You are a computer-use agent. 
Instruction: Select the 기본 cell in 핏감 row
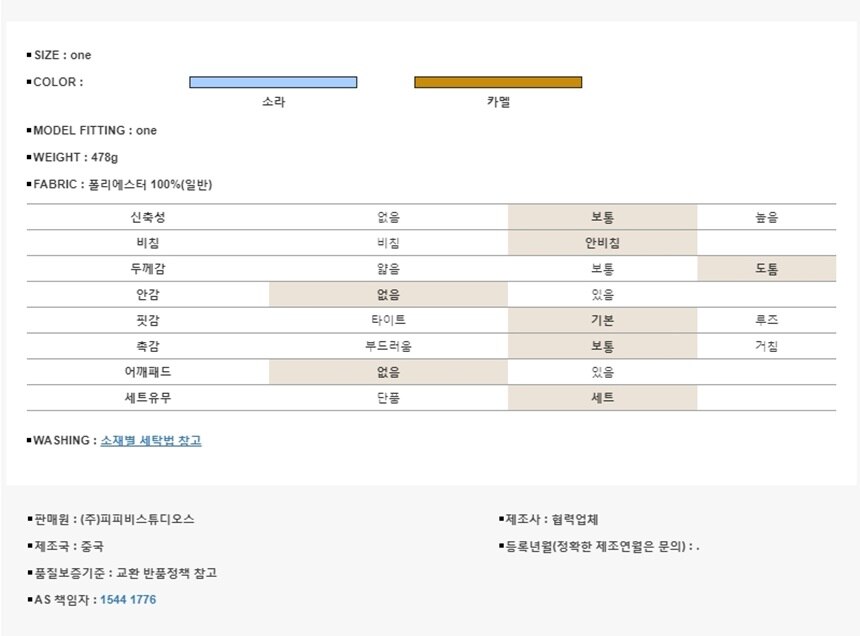(602, 321)
